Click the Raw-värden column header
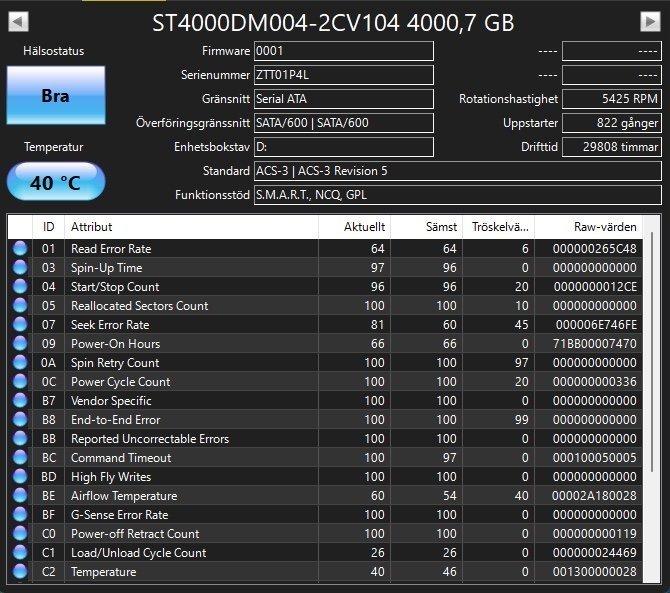This screenshot has width=670, height=593. tap(588, 227)
